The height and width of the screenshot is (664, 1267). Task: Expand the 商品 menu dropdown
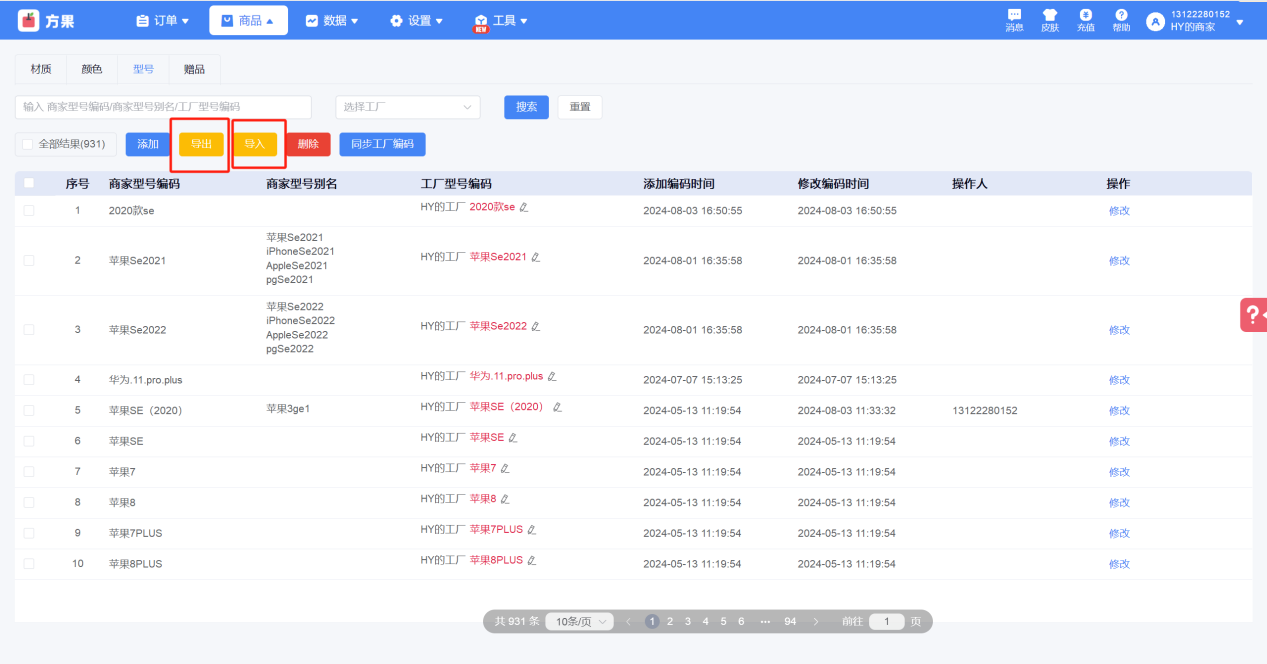(248, 20)
